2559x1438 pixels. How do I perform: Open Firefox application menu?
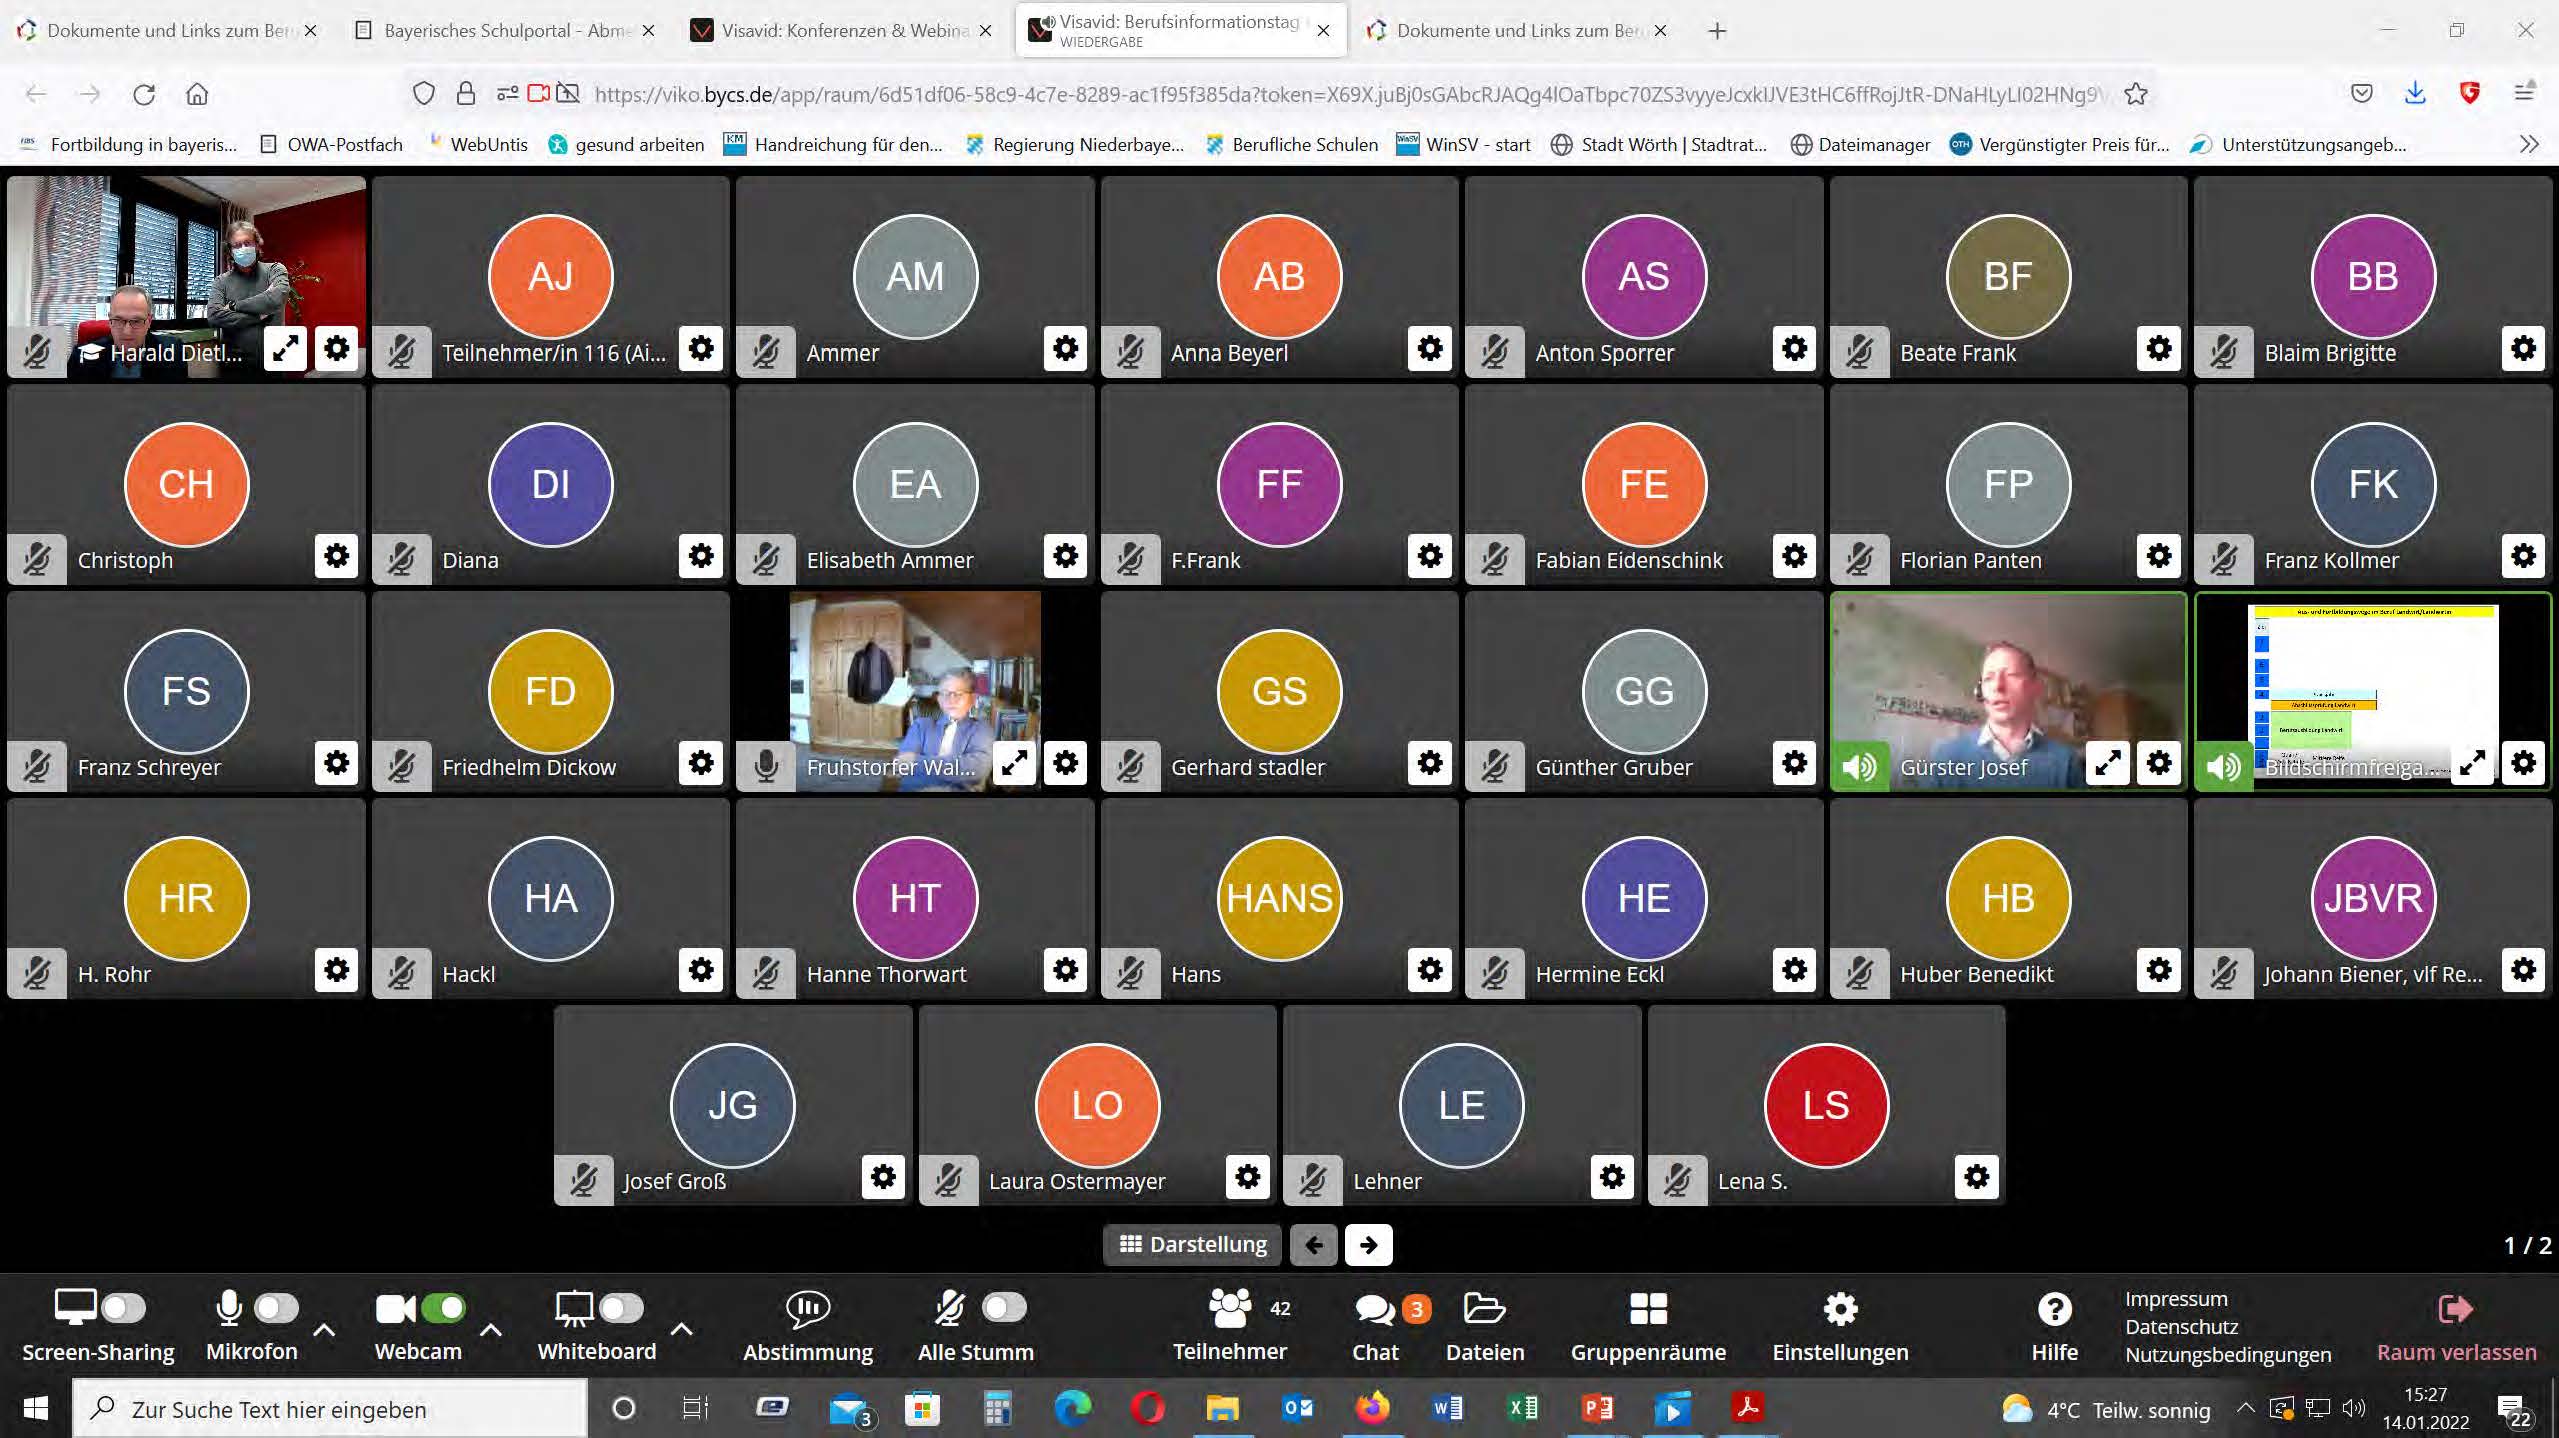click(2524, 93)
